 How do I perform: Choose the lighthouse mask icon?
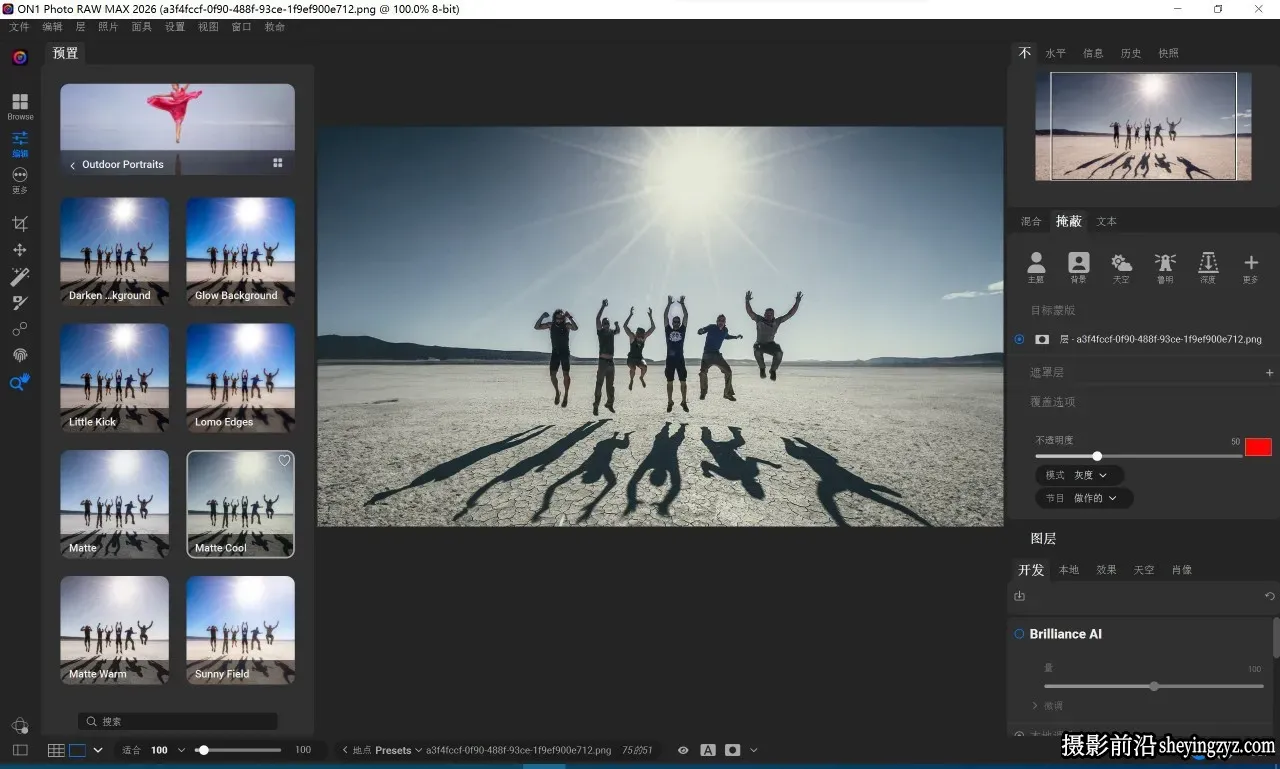tap(1165, 267)
